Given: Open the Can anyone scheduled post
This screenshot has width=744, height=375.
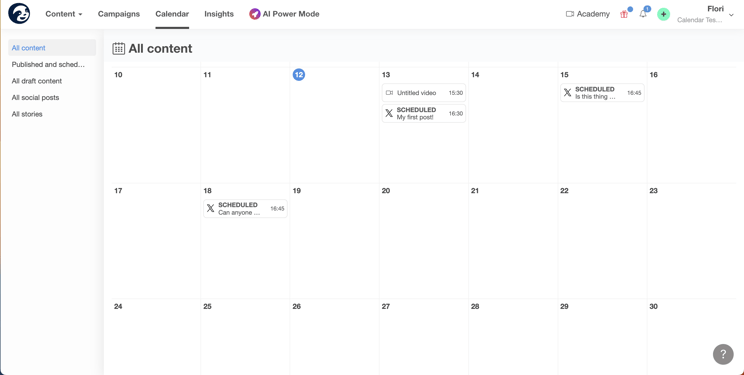Looking at the screenshot, I should (245, 208).
